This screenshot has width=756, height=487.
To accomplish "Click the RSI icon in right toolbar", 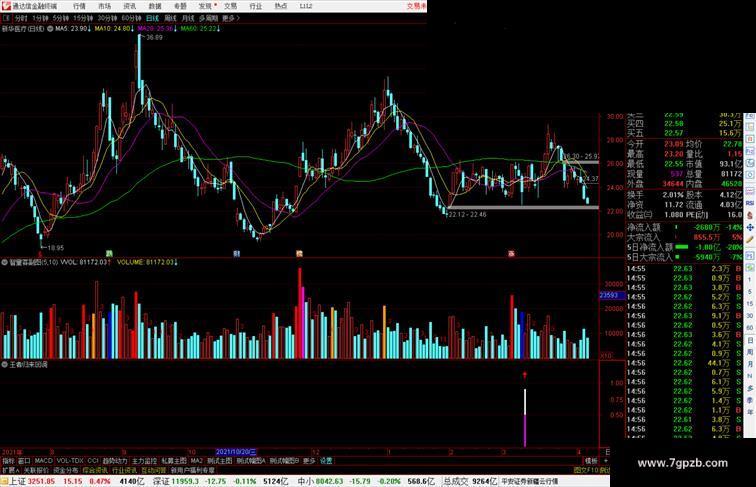I will [x=750, y=203].
